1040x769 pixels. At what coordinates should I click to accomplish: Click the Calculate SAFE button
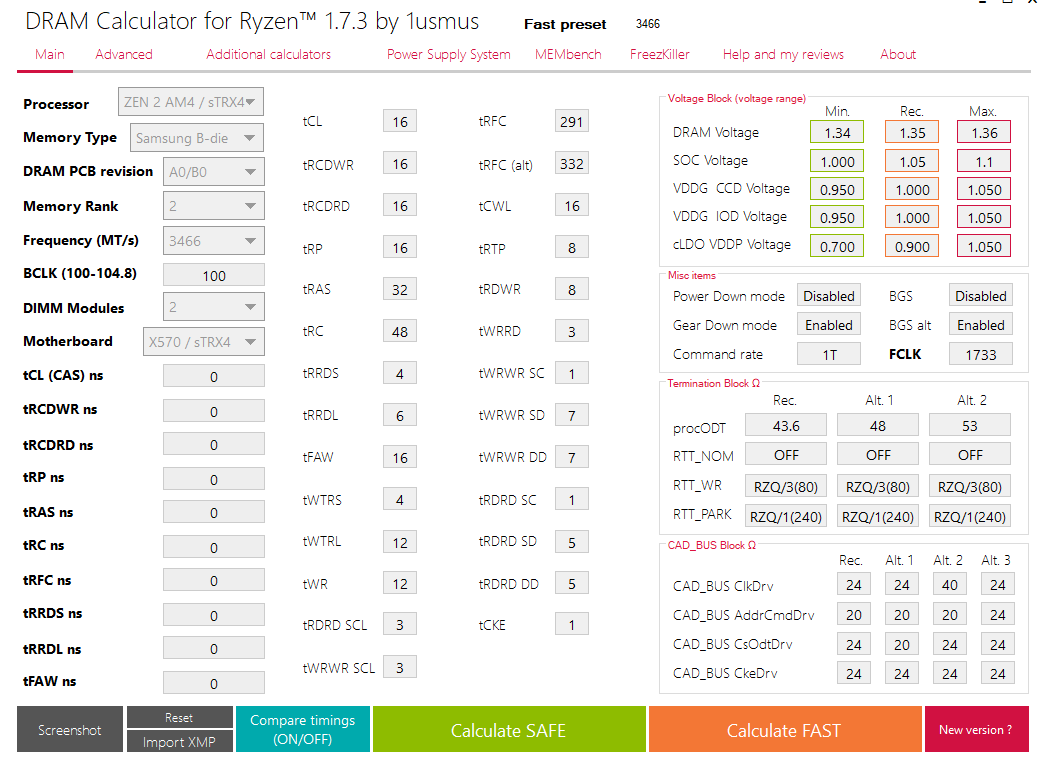click(509, 729)
